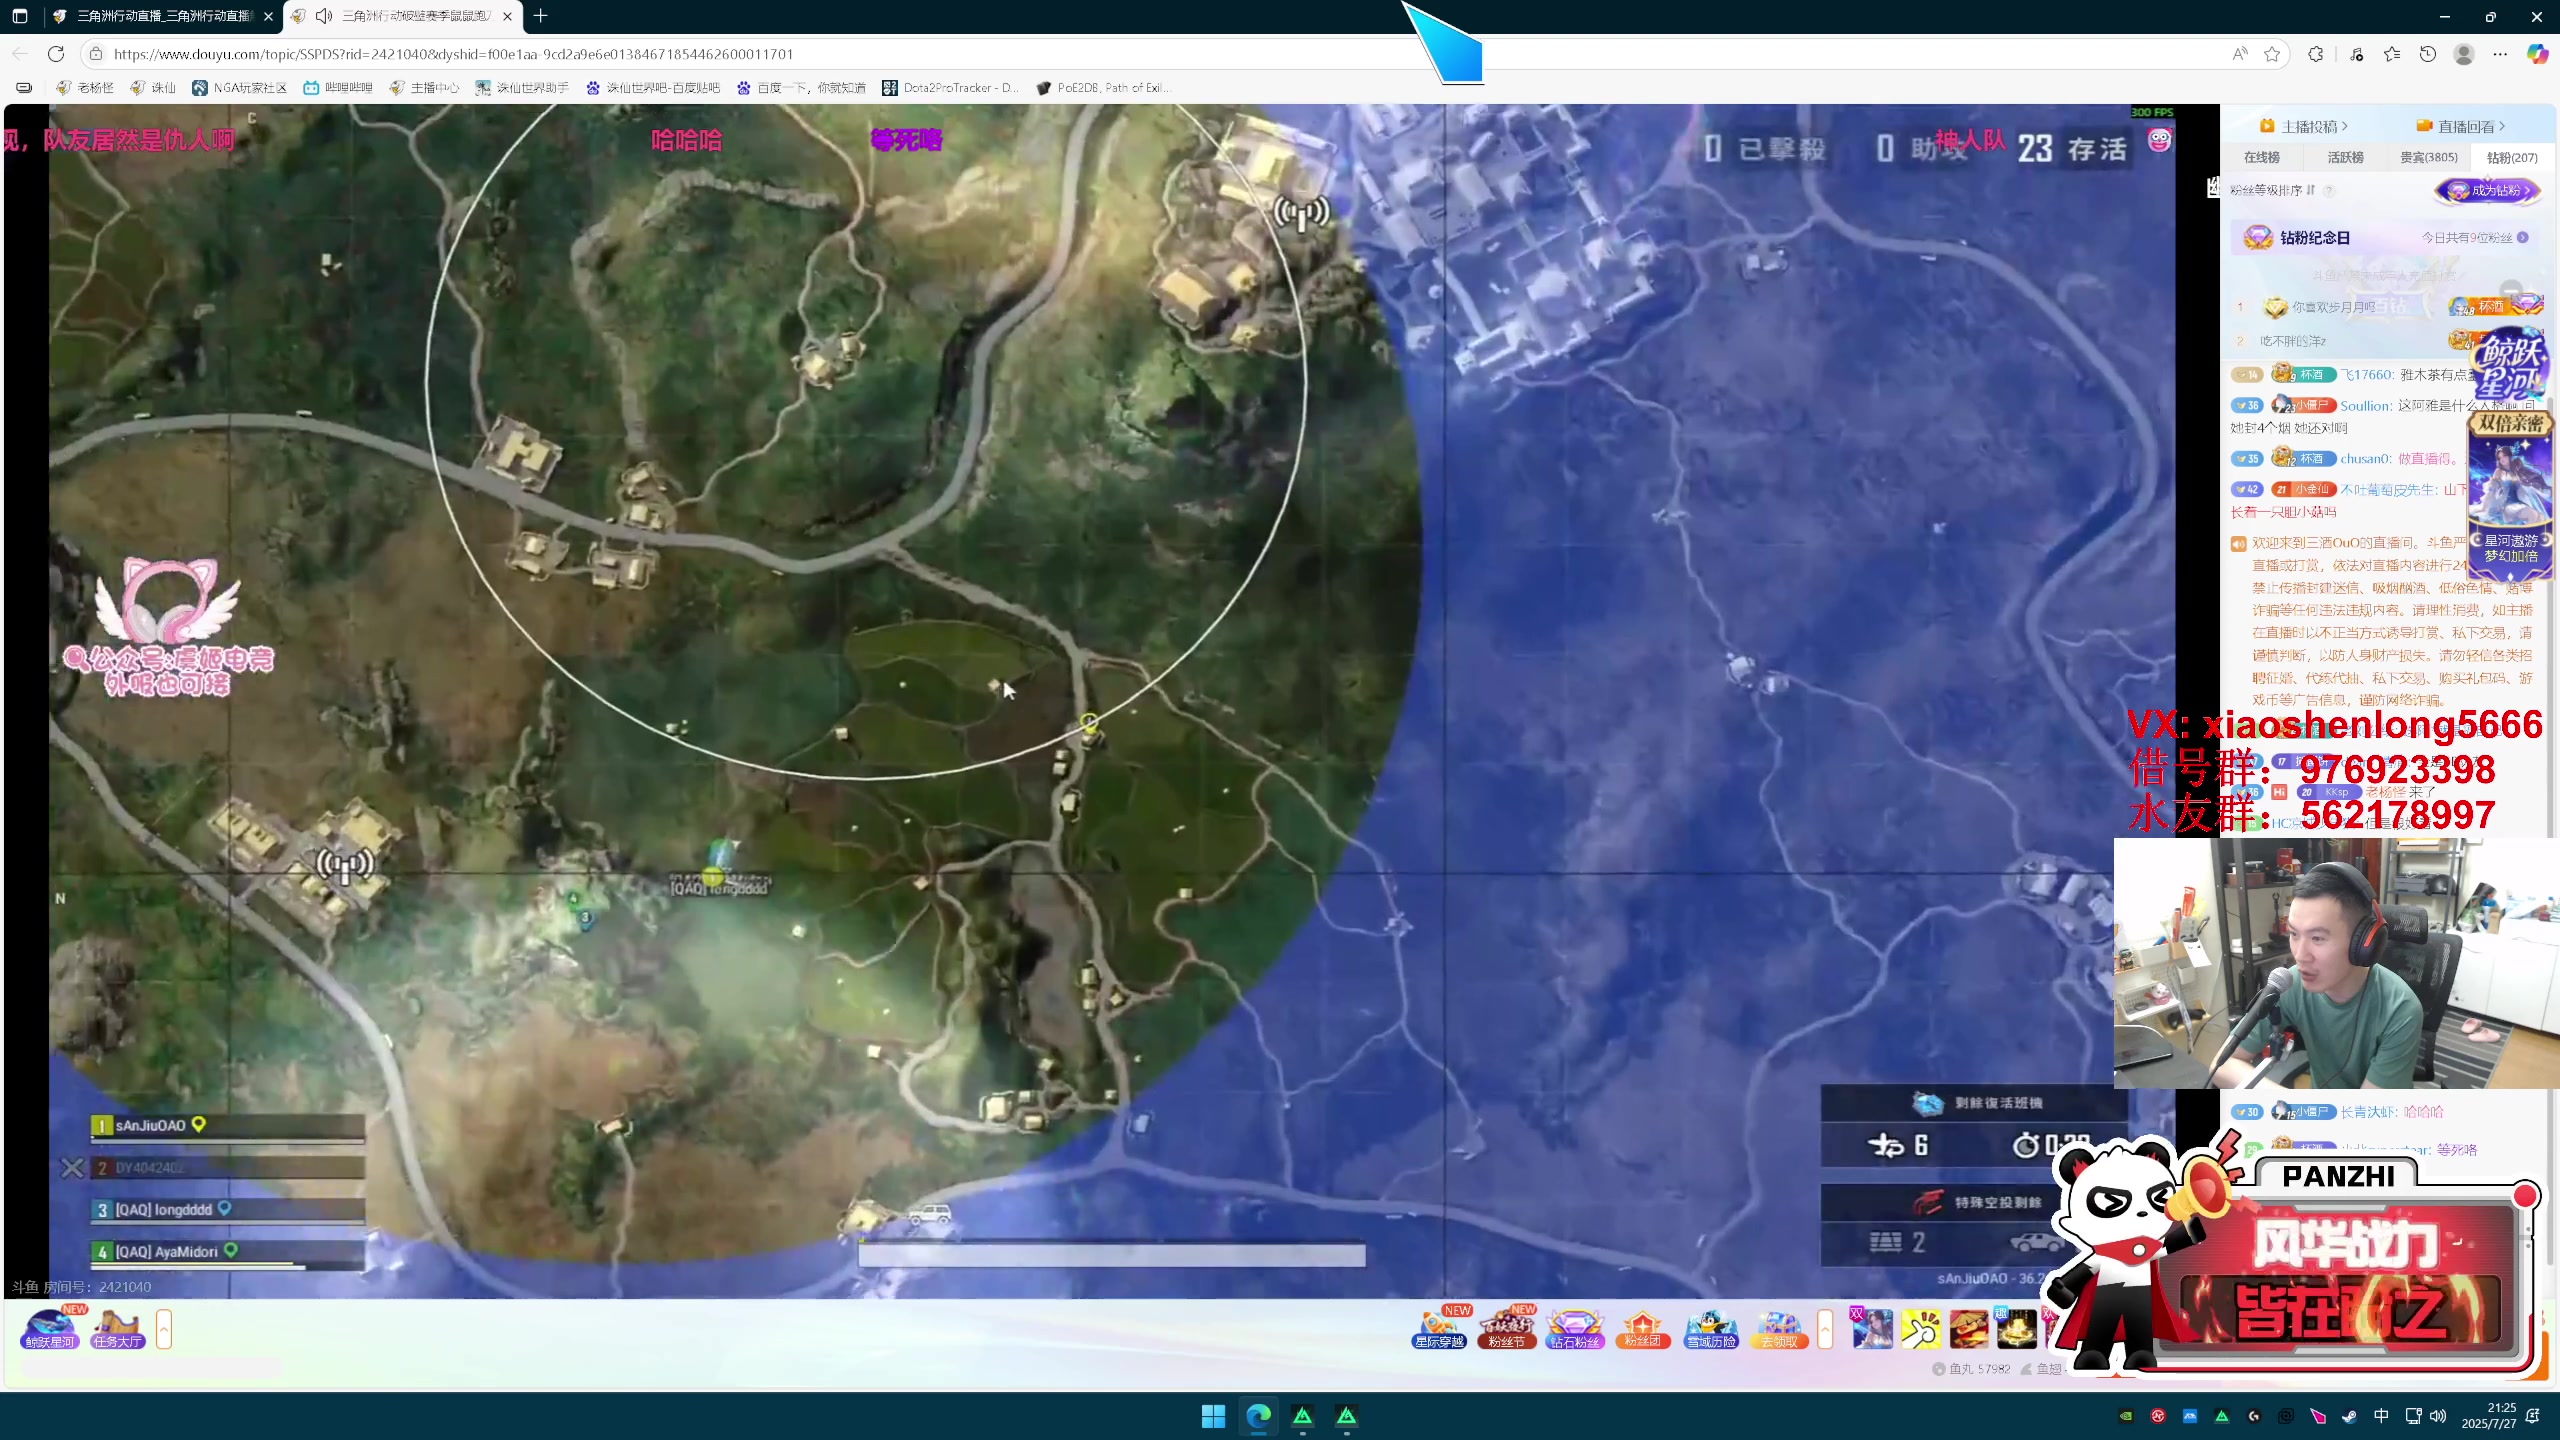Select the 钻粉(207) tab
The image size is (2560, 1440).
pyautogui.click(x=2512, y=158)
